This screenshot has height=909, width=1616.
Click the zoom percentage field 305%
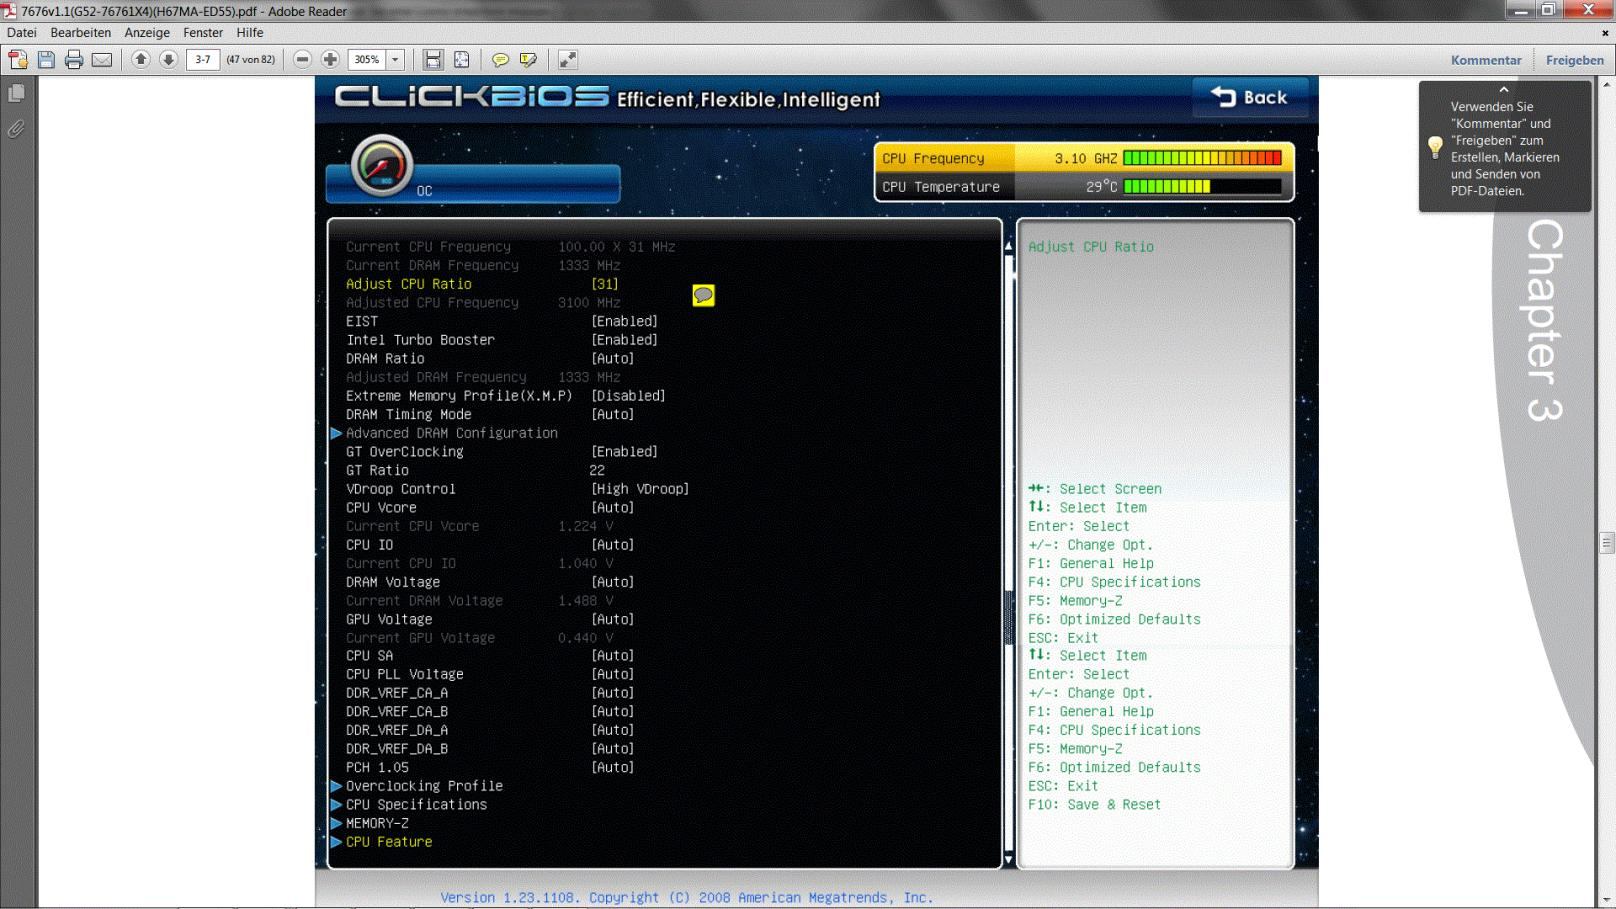(367, 60)
